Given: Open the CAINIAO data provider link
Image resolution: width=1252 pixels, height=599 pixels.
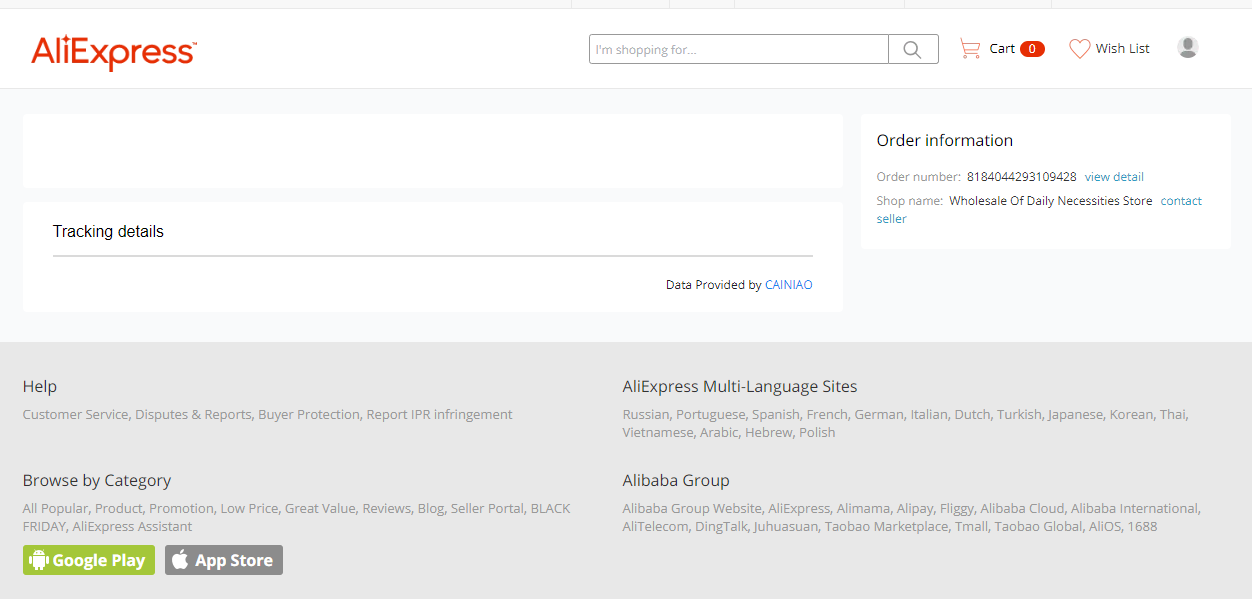Looking at the screenshot, I should coord(788,285).
